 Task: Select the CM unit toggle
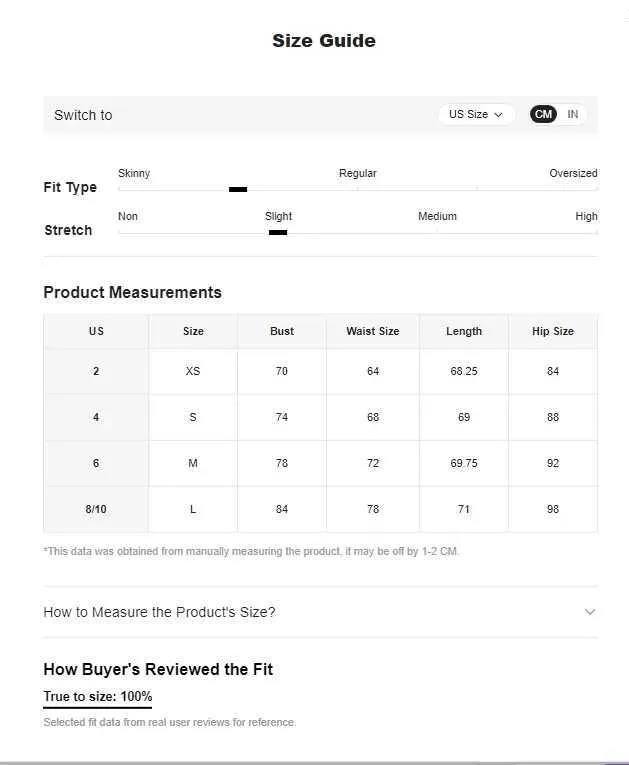(x=543, y=115)
